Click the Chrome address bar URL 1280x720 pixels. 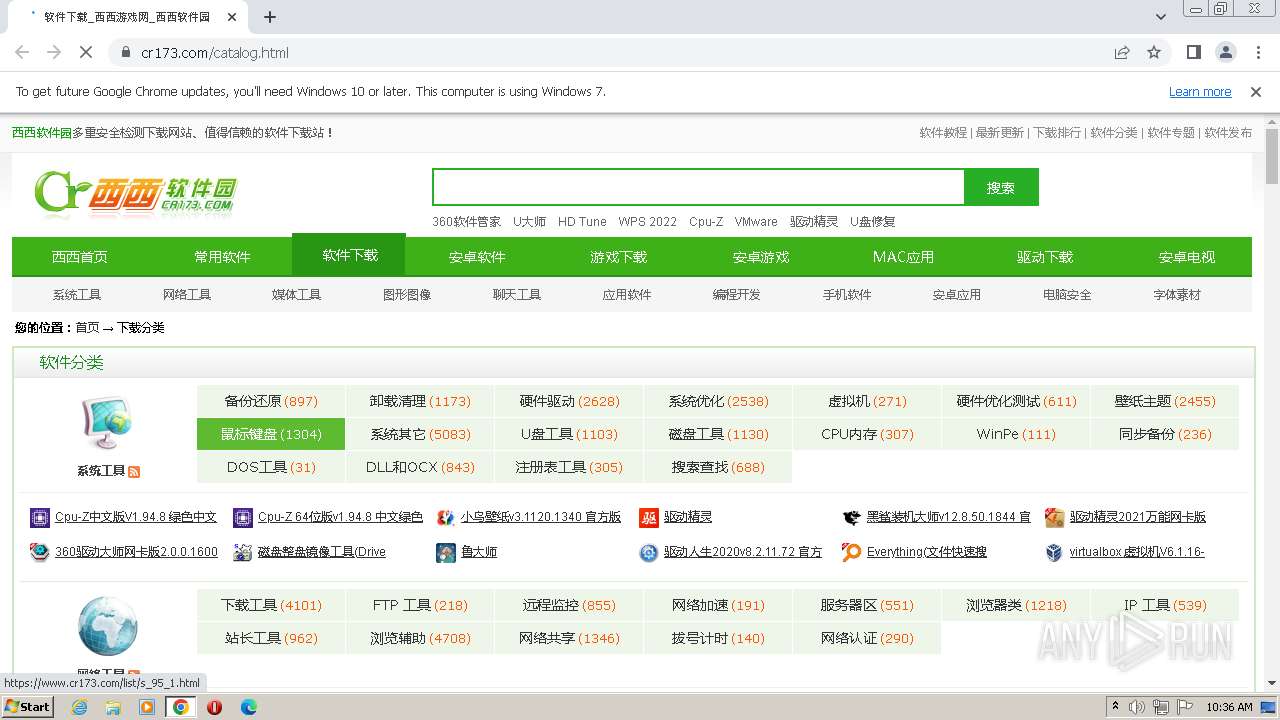(215, 53)
